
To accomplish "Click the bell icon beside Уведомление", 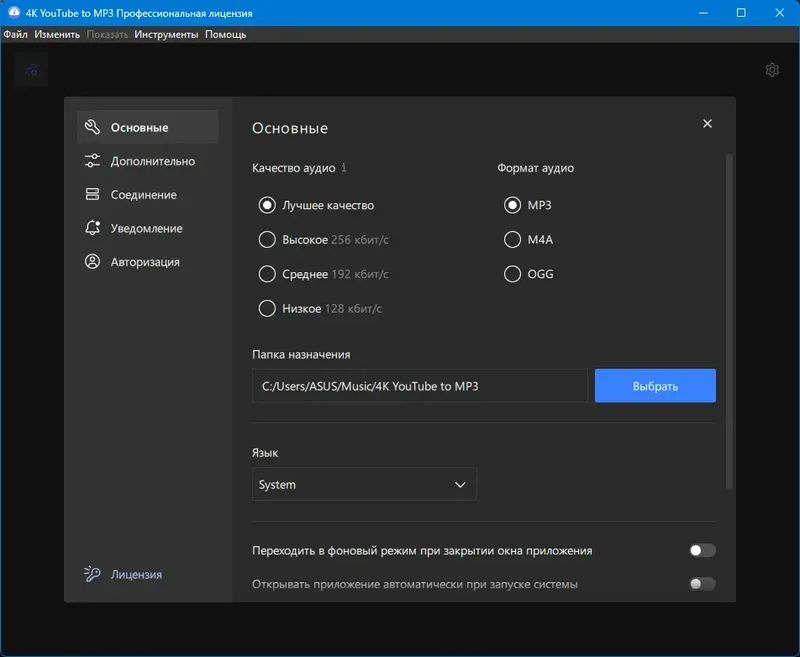I will (92, 228).
